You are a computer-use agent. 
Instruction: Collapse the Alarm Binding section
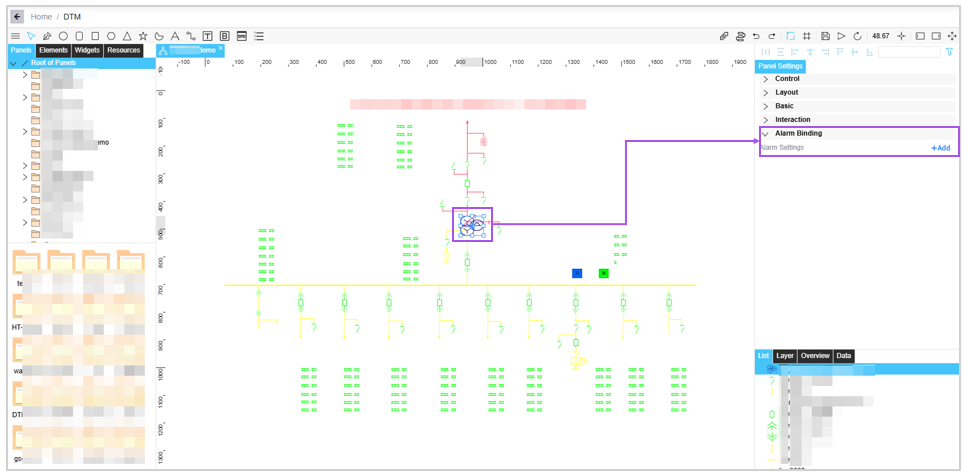(798, 133)
